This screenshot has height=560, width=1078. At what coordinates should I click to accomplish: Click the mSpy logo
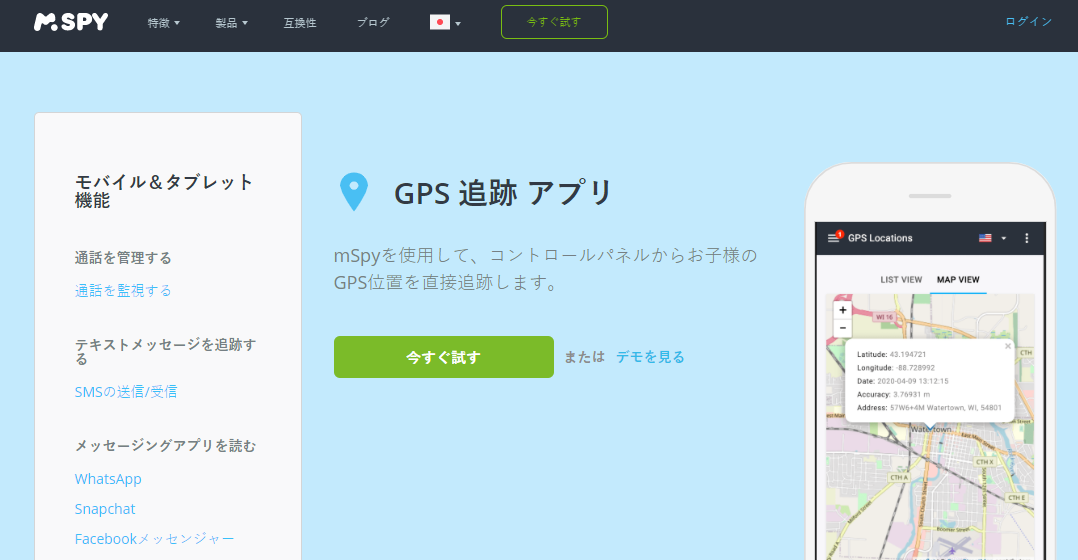pos(71,22)
